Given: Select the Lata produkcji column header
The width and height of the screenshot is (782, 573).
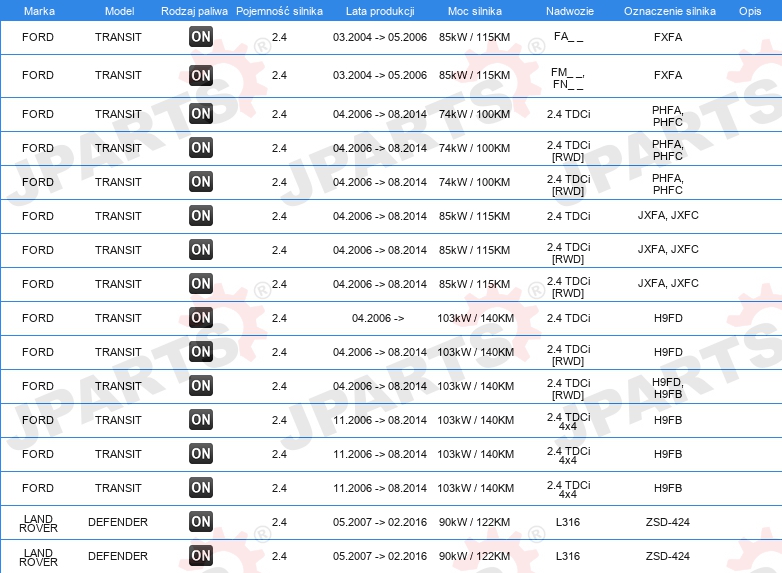Looking at the screenshot, I should 380,11.
